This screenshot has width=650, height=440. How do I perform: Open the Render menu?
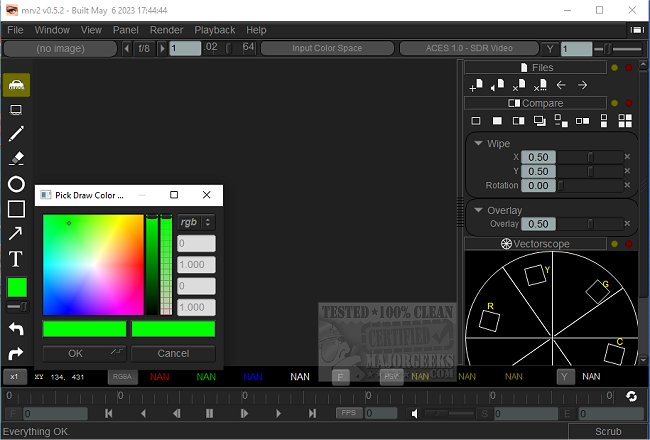pyautogui.click(x=166, y=30)
